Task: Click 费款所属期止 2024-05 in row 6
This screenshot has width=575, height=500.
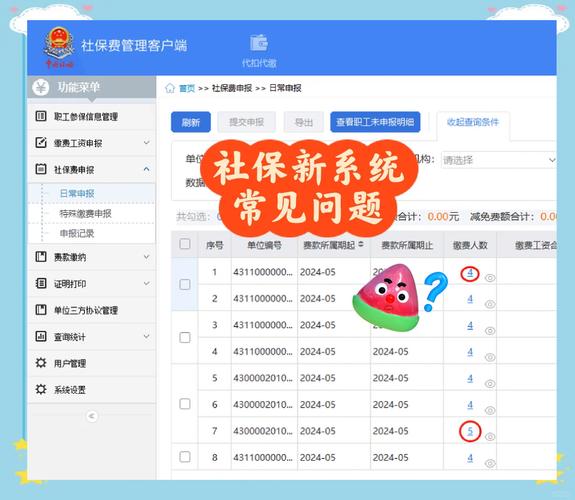Action: [x=391, y=404]
